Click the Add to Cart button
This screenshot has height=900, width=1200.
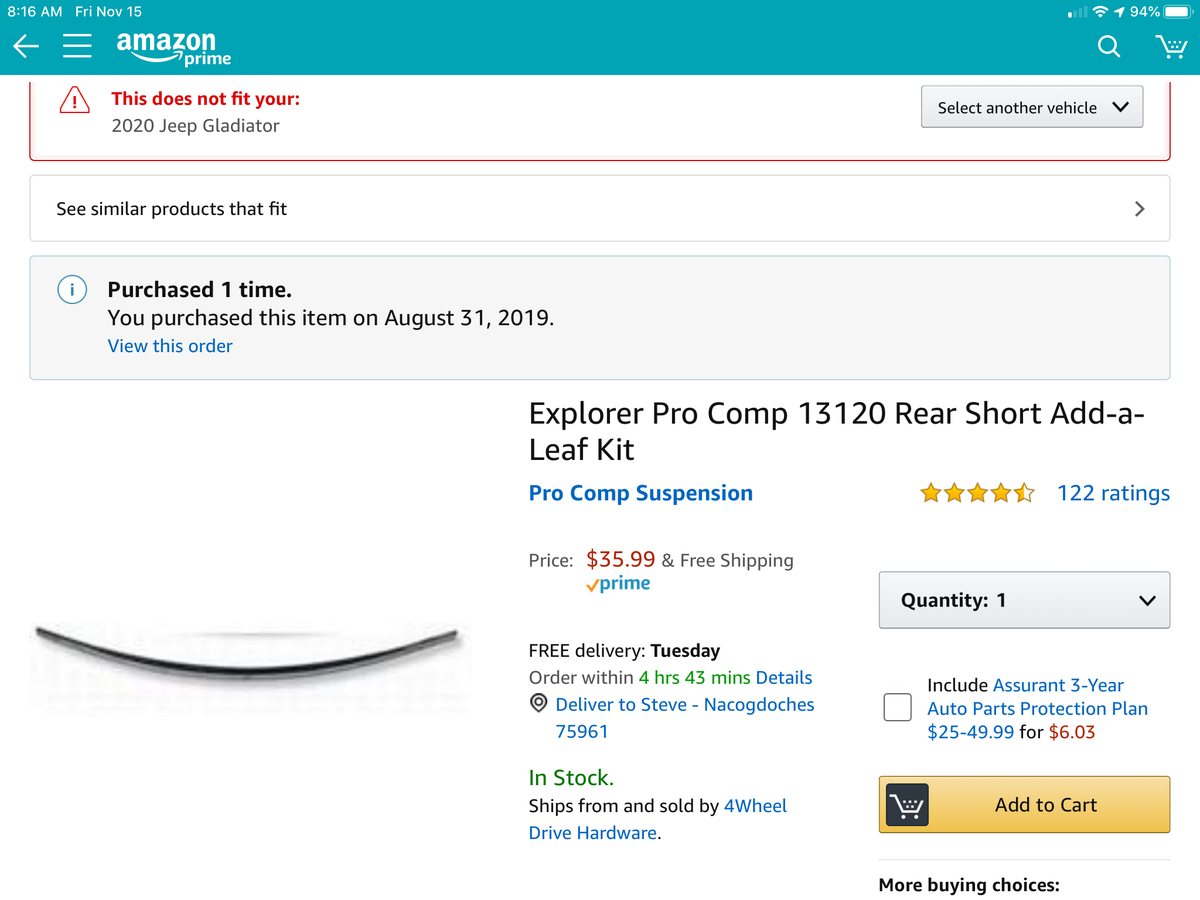(1024, 805)
